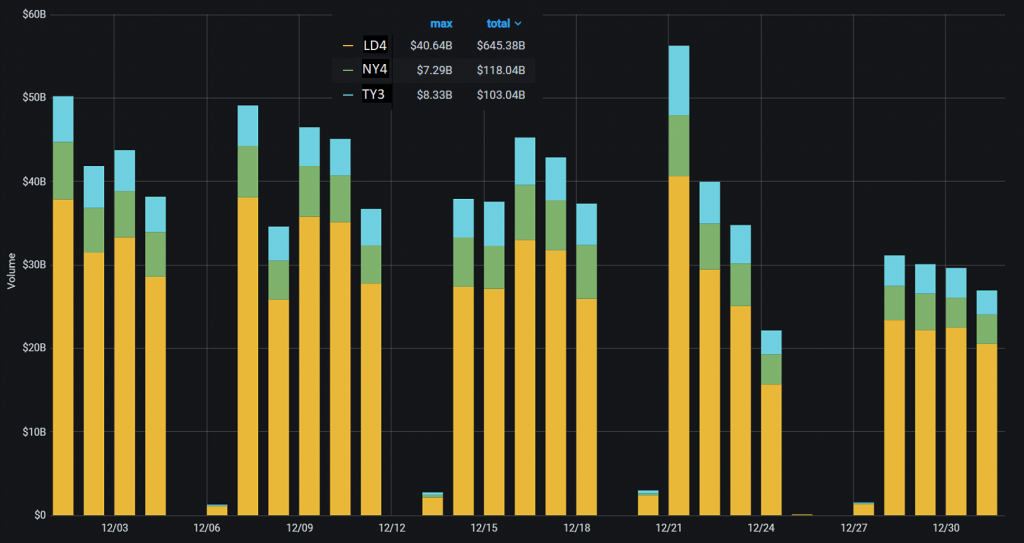Click the green segment of the tallest bar
Screen dimensions: 1024x543
(x=679, y=146)
